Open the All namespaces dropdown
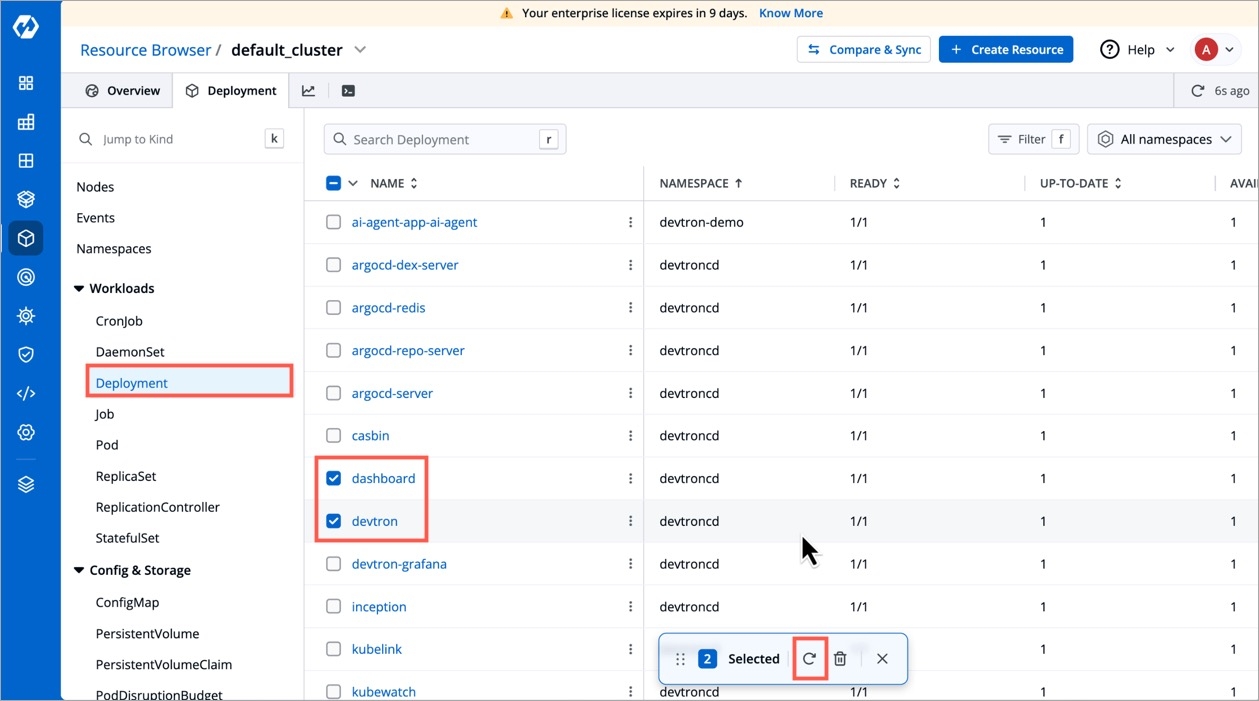Image resolution: width=1259 pixels, height=701 pixels. coord(1164,140)
